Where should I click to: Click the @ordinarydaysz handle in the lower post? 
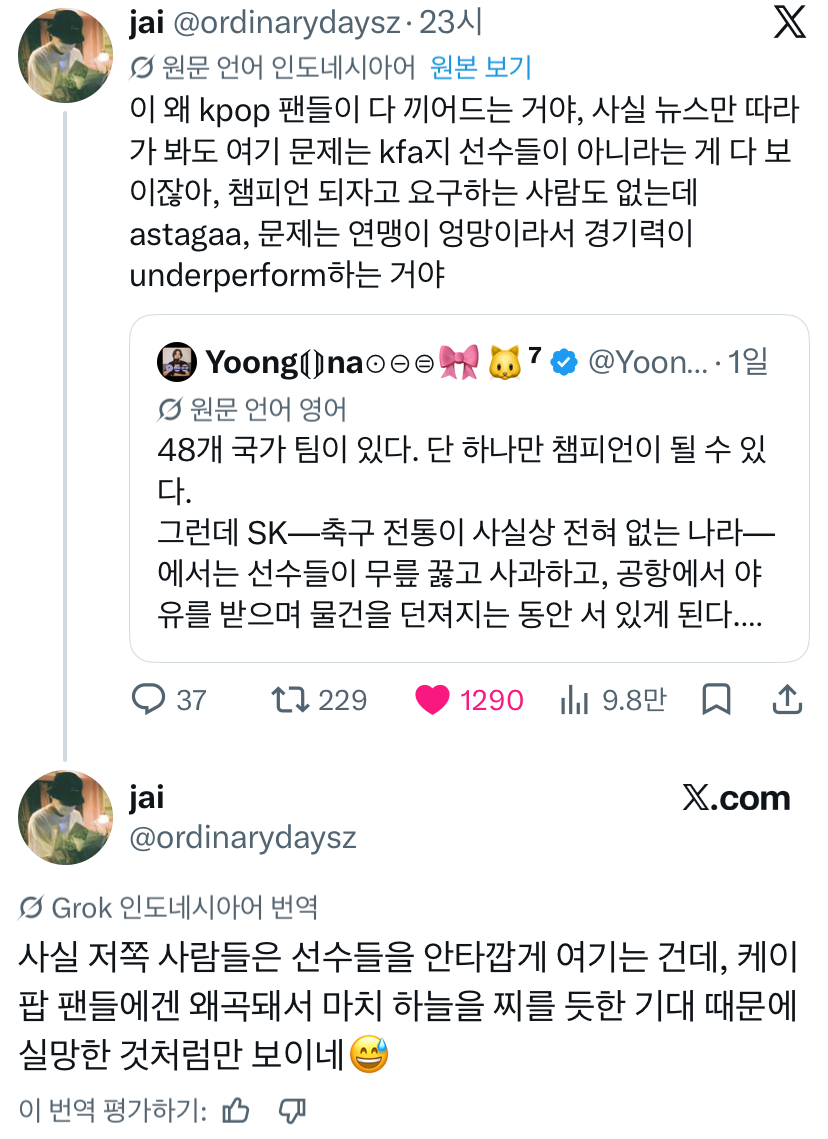click(243, 838)
